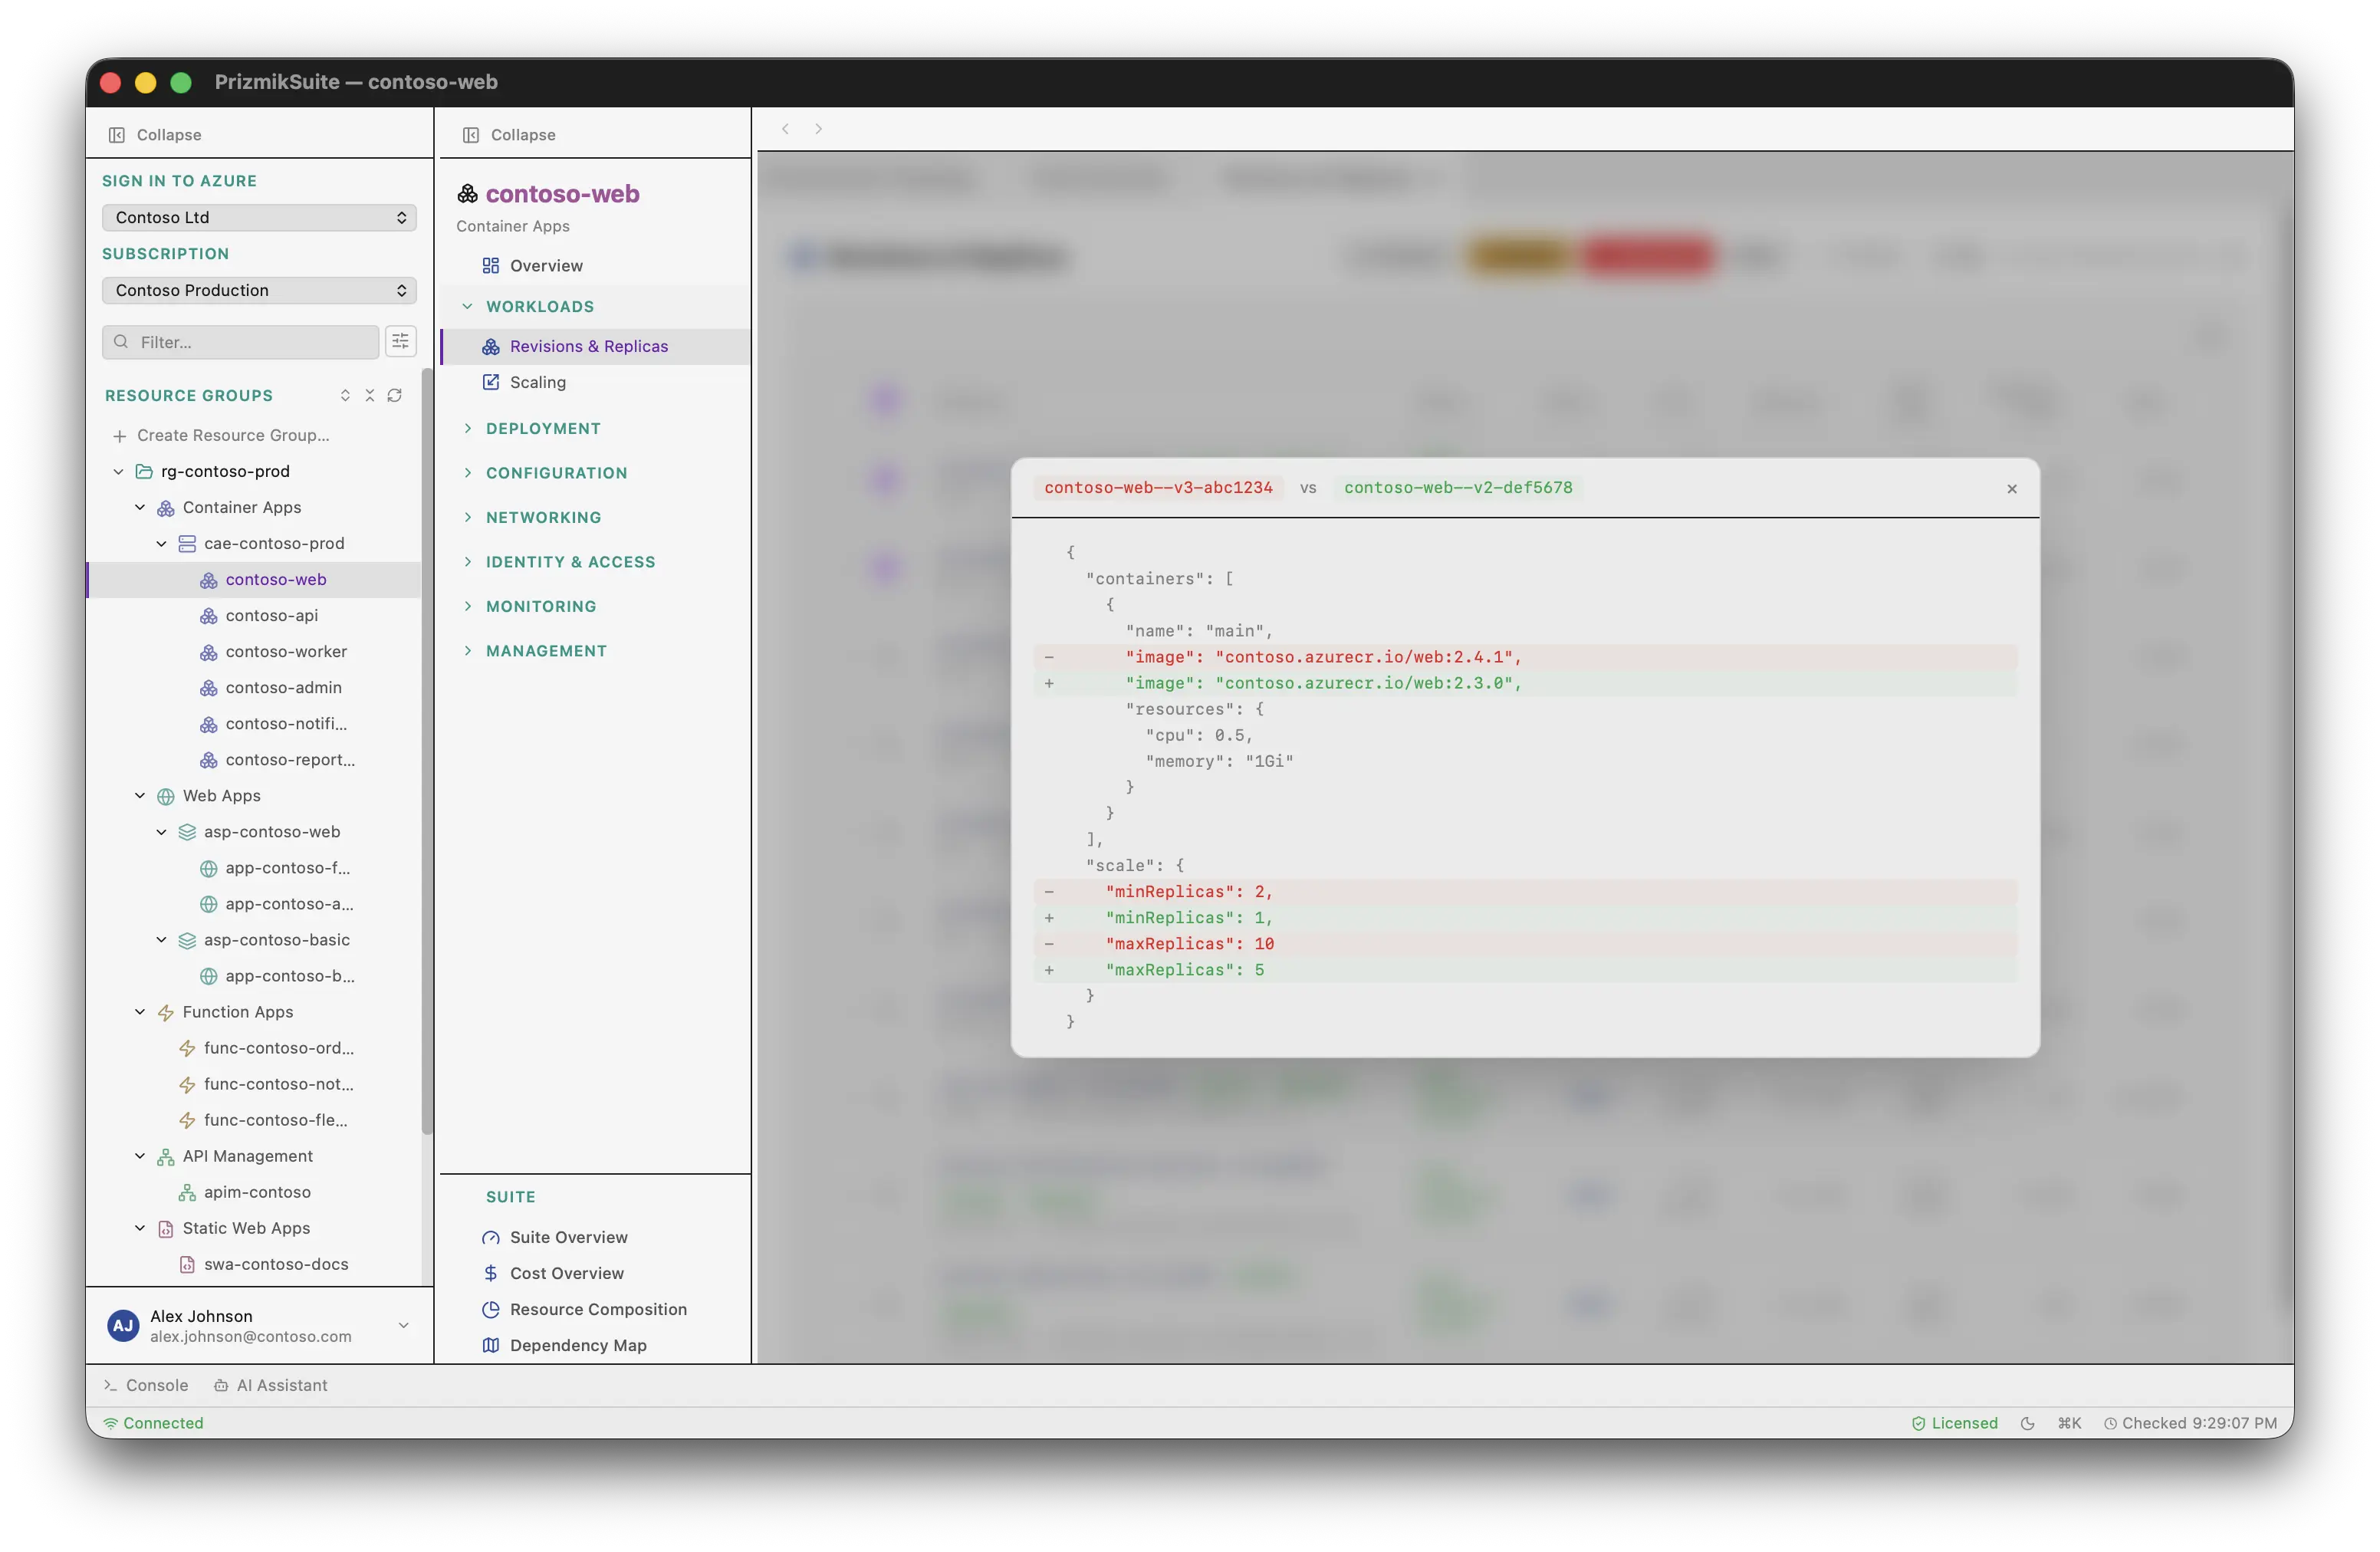This screenshot has height=1552, width=2380.
Task: Focus the resource Filter field
Action: pyautogui.click(x=241, y=342)
